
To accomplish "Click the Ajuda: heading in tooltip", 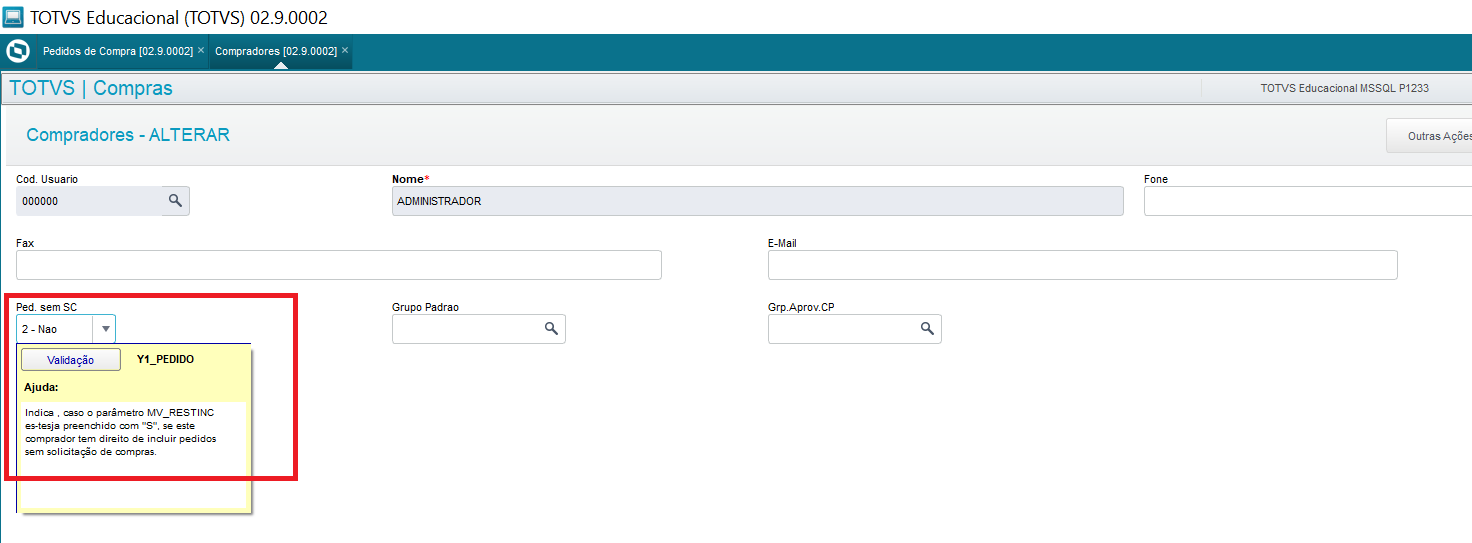I will [x=42, y=386].
